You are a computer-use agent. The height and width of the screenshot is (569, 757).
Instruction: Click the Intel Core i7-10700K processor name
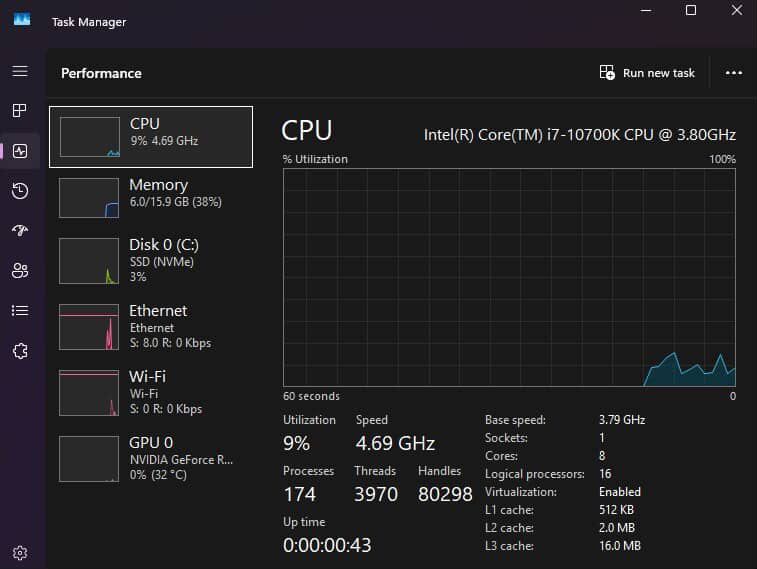coord(580,135)
